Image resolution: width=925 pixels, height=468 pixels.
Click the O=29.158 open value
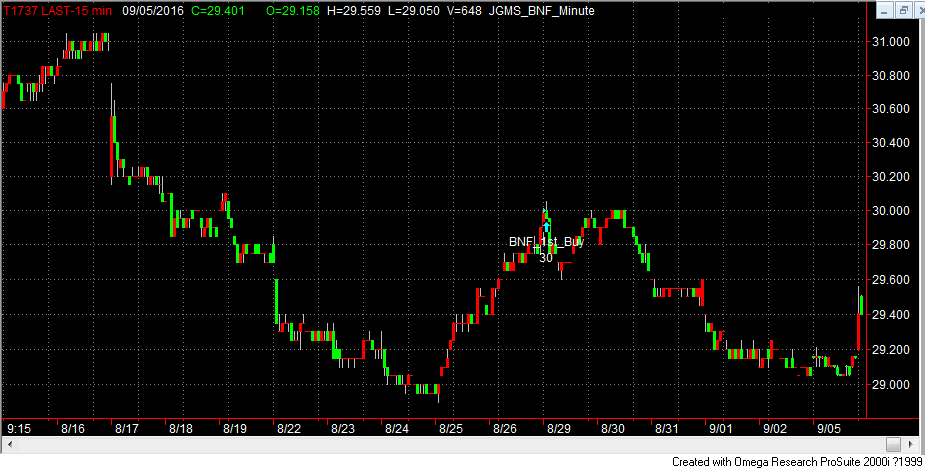pos(293,11)
